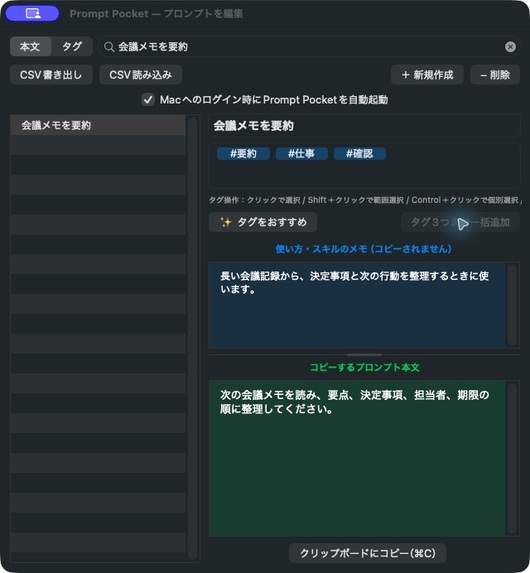Clear the search field with the X icon
Screen dimensions: 530x573
510,47
